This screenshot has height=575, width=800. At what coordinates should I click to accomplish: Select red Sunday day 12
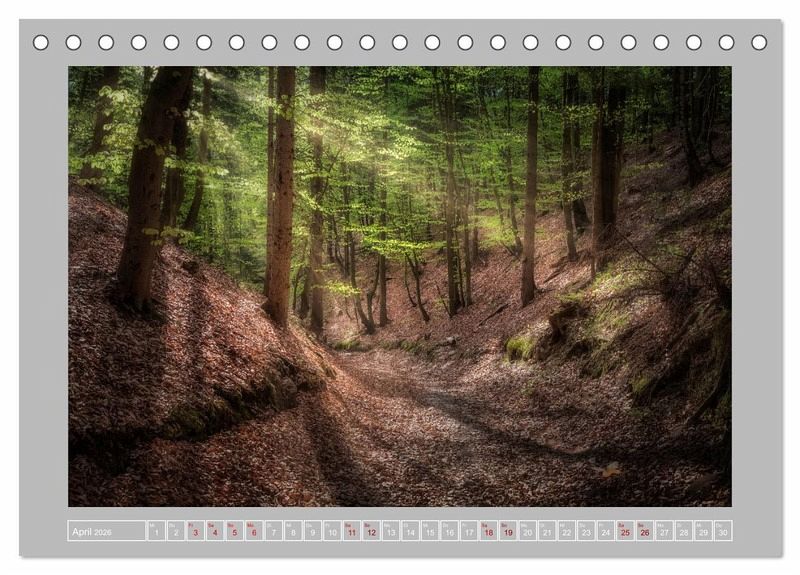pyautogui.click(x=371, y=531)
